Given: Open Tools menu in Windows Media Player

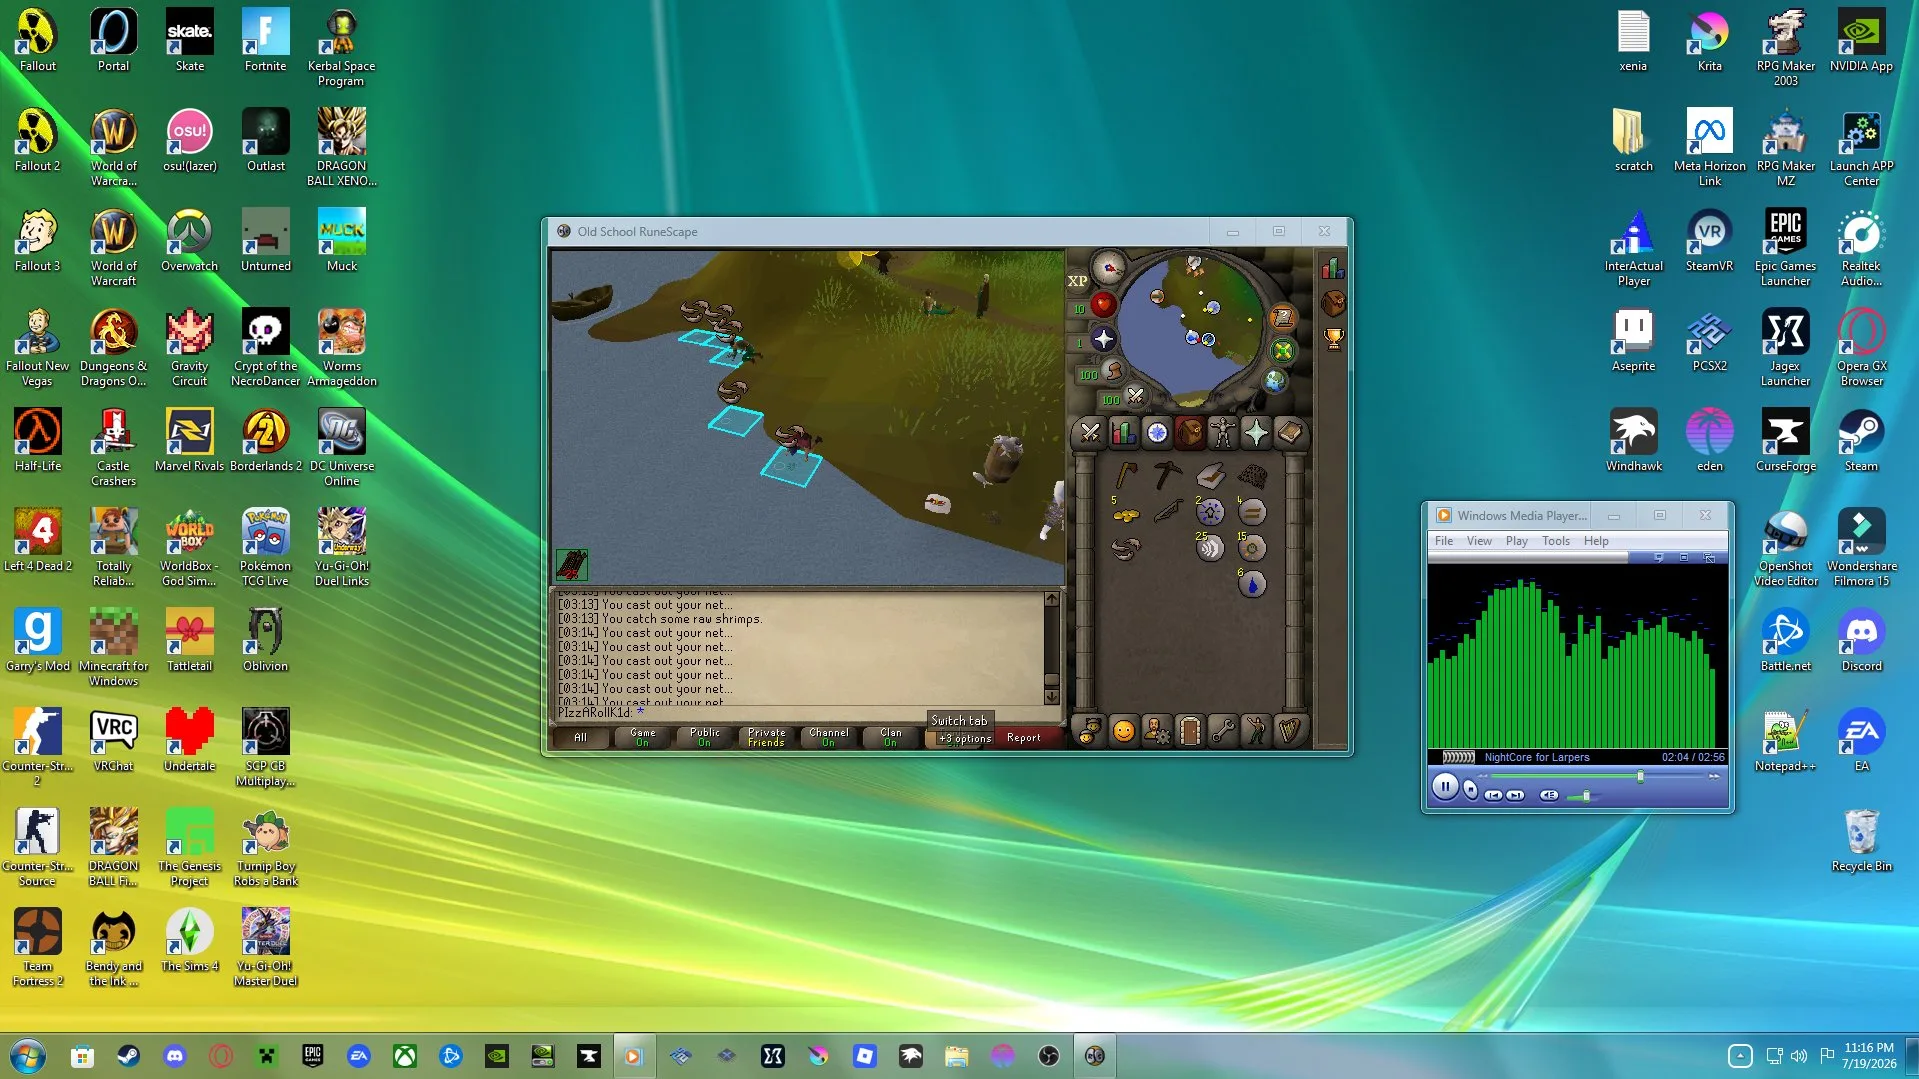Looking at the screenshot, I should 1556,541.
